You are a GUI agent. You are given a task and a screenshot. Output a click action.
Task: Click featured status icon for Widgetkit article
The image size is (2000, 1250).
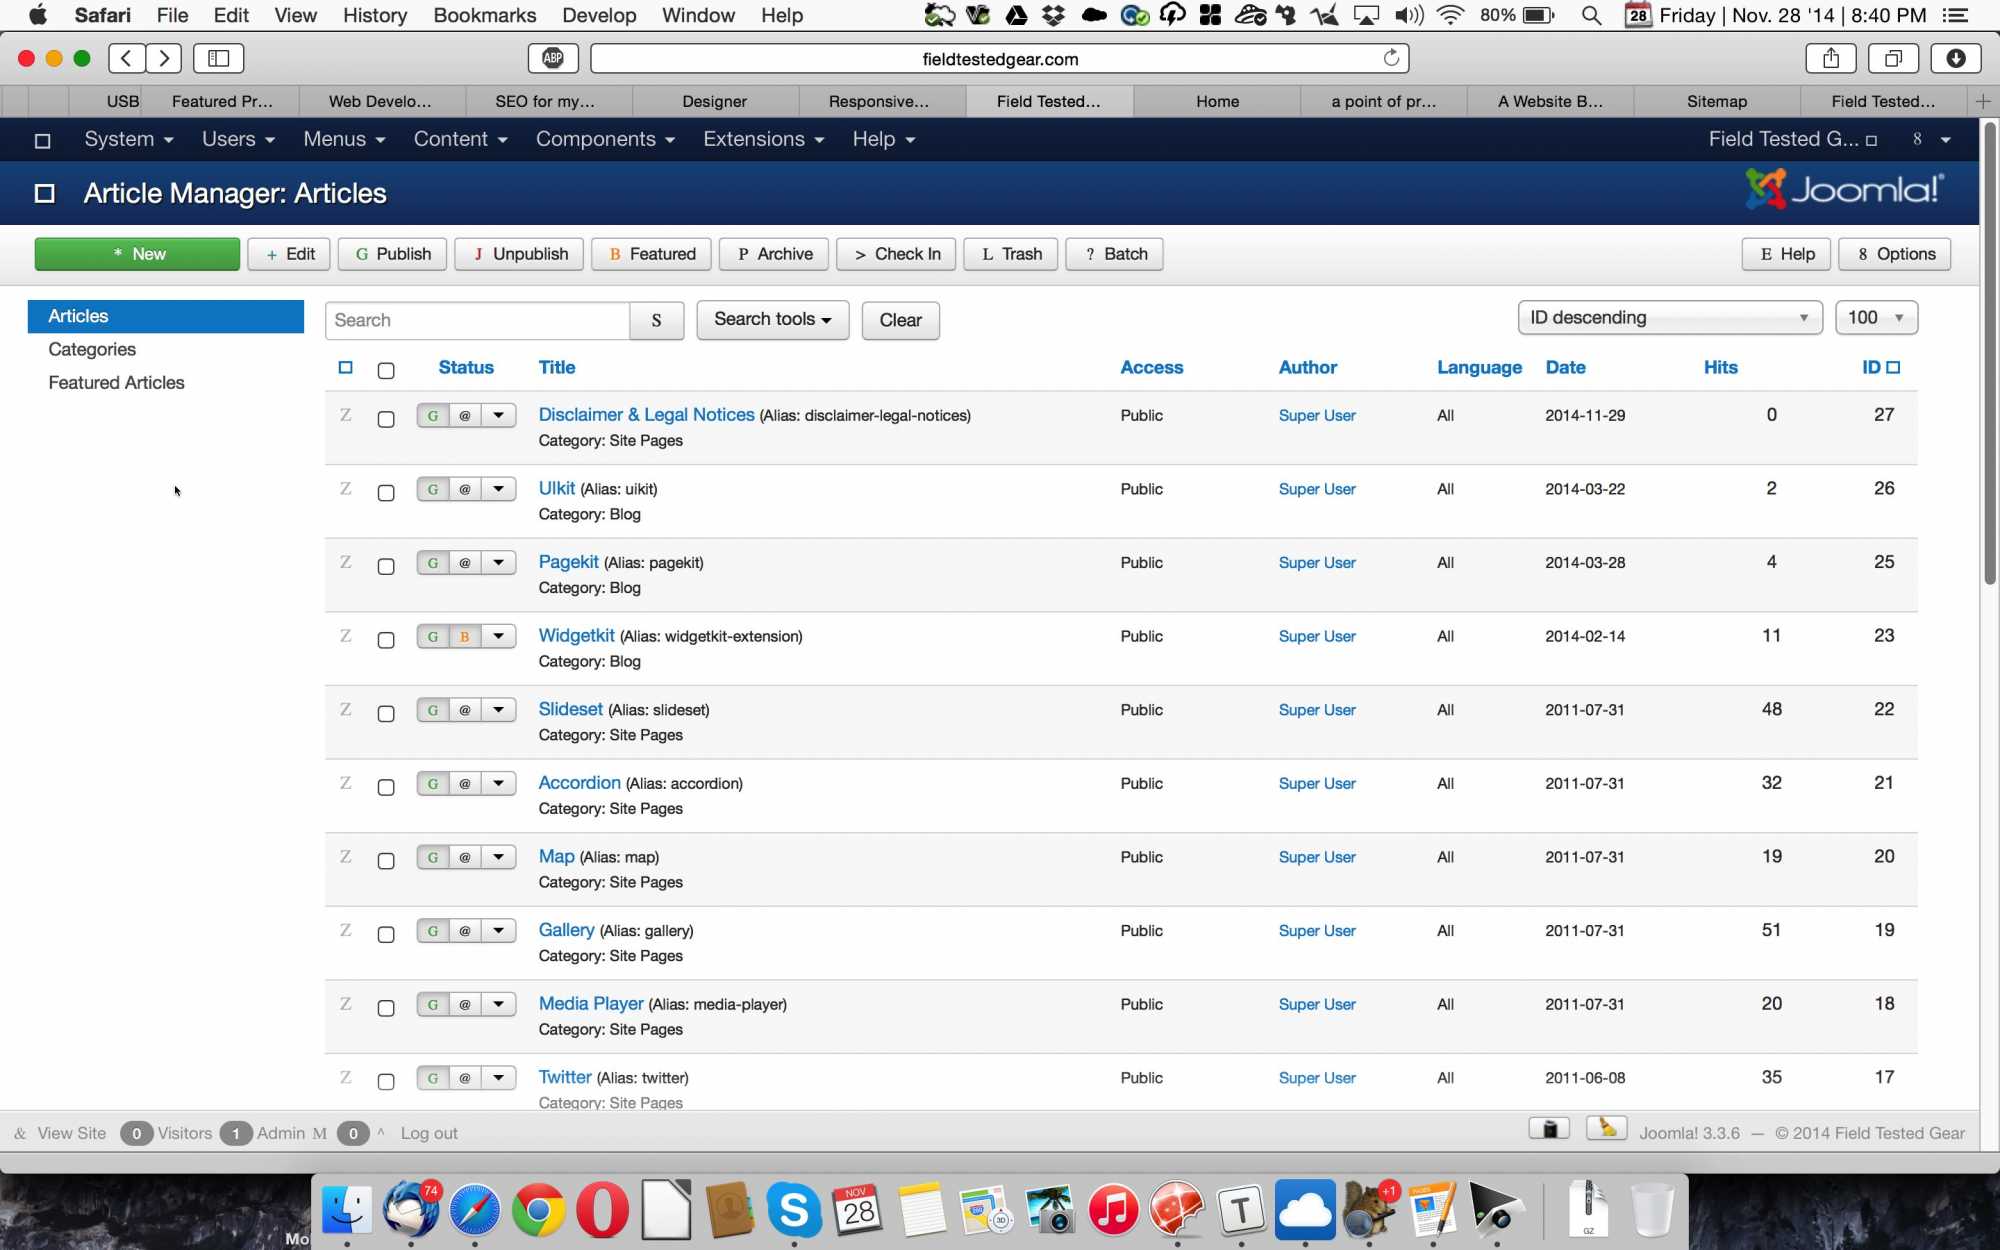pyautogui.click(x=464, y=636)
